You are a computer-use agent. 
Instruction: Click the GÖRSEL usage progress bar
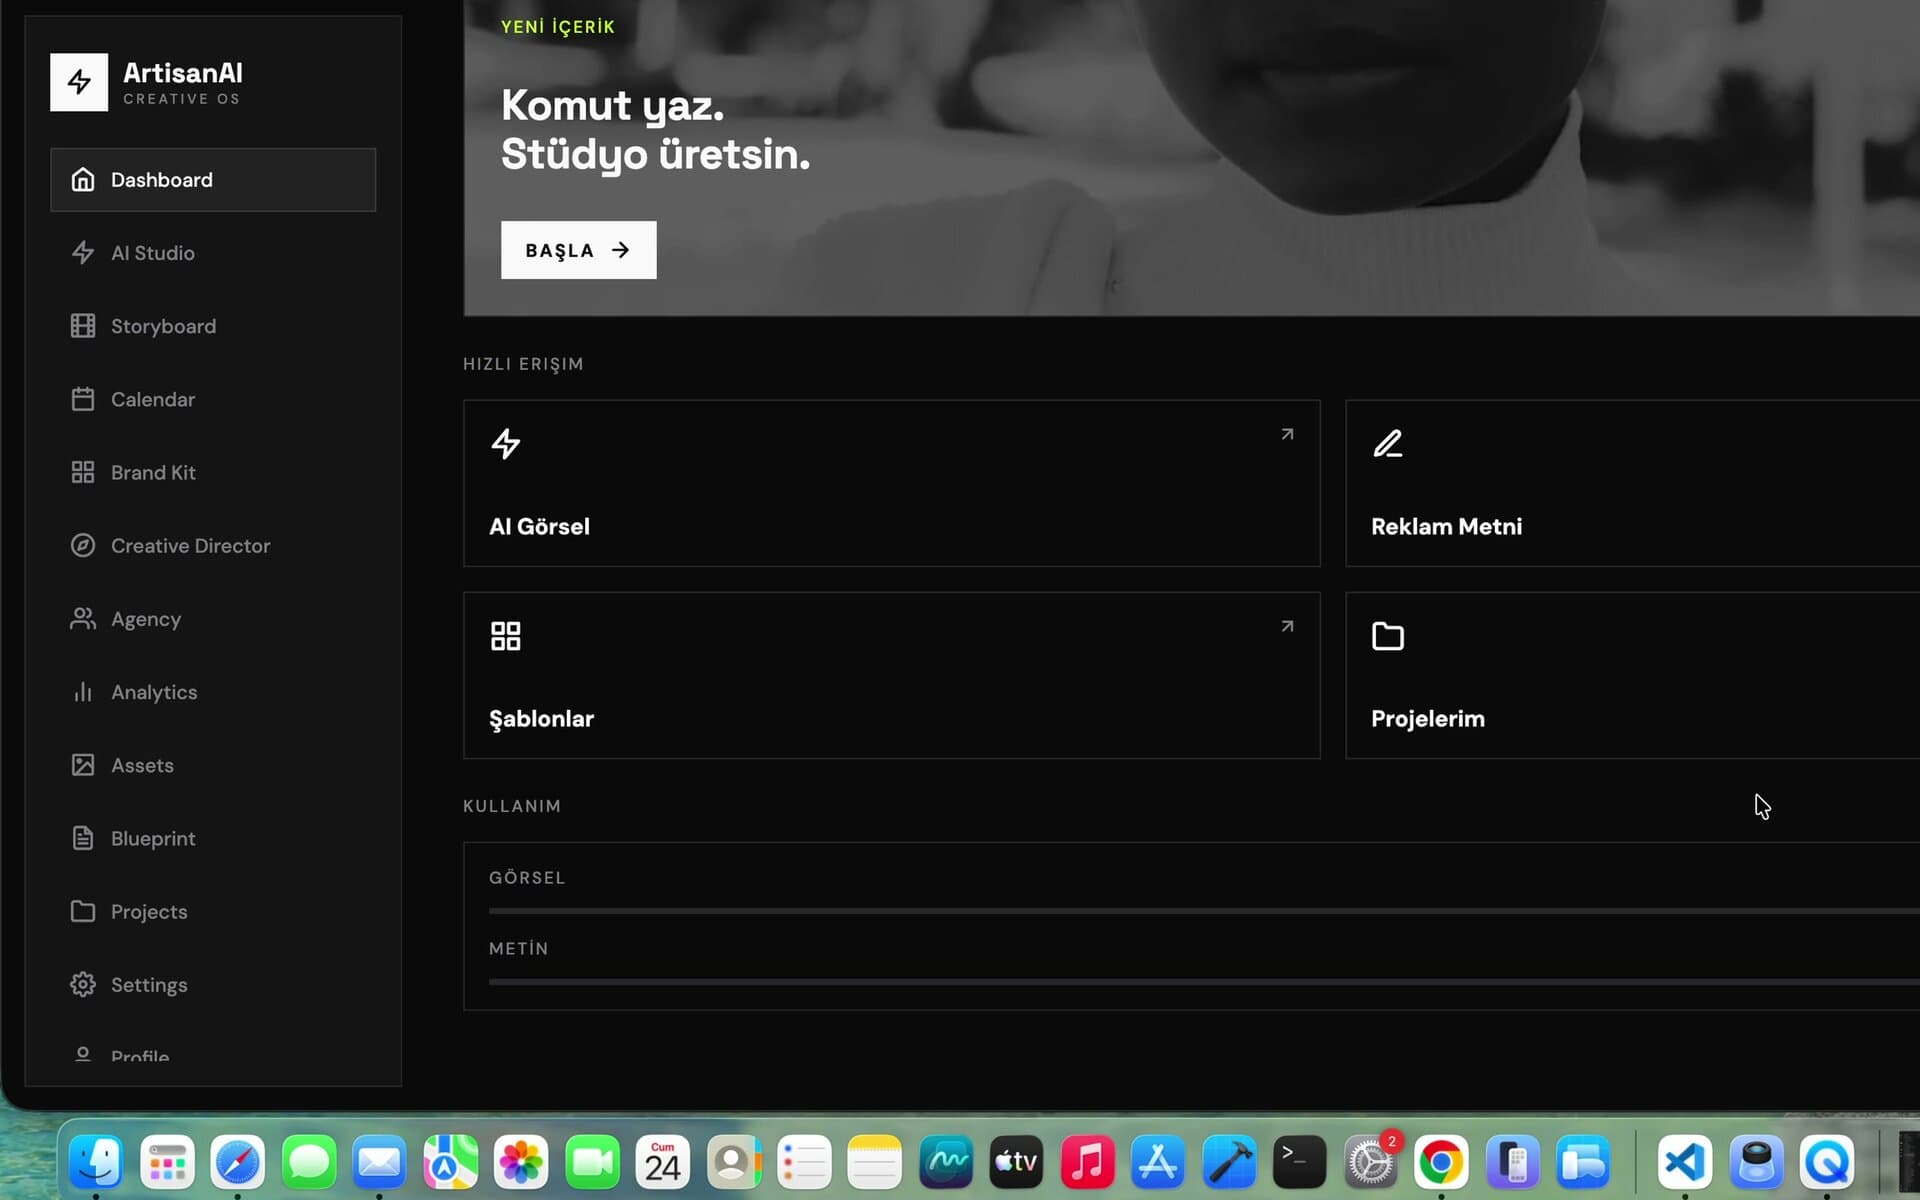pyautogui.click(x=1204, y=911)
